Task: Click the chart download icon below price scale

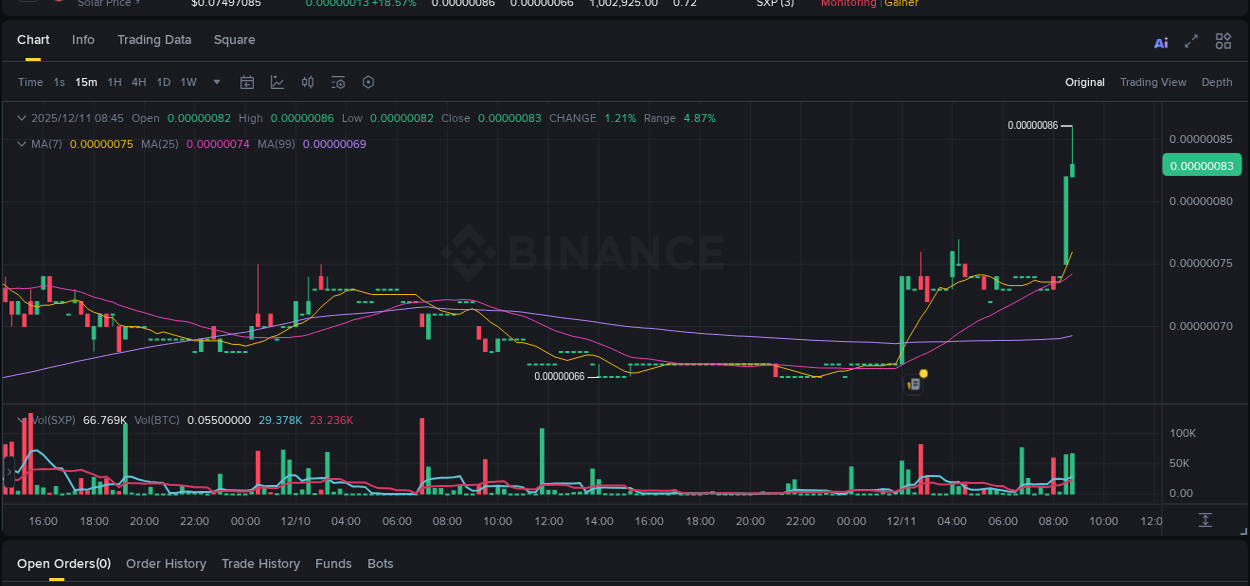Action: 1205,520
